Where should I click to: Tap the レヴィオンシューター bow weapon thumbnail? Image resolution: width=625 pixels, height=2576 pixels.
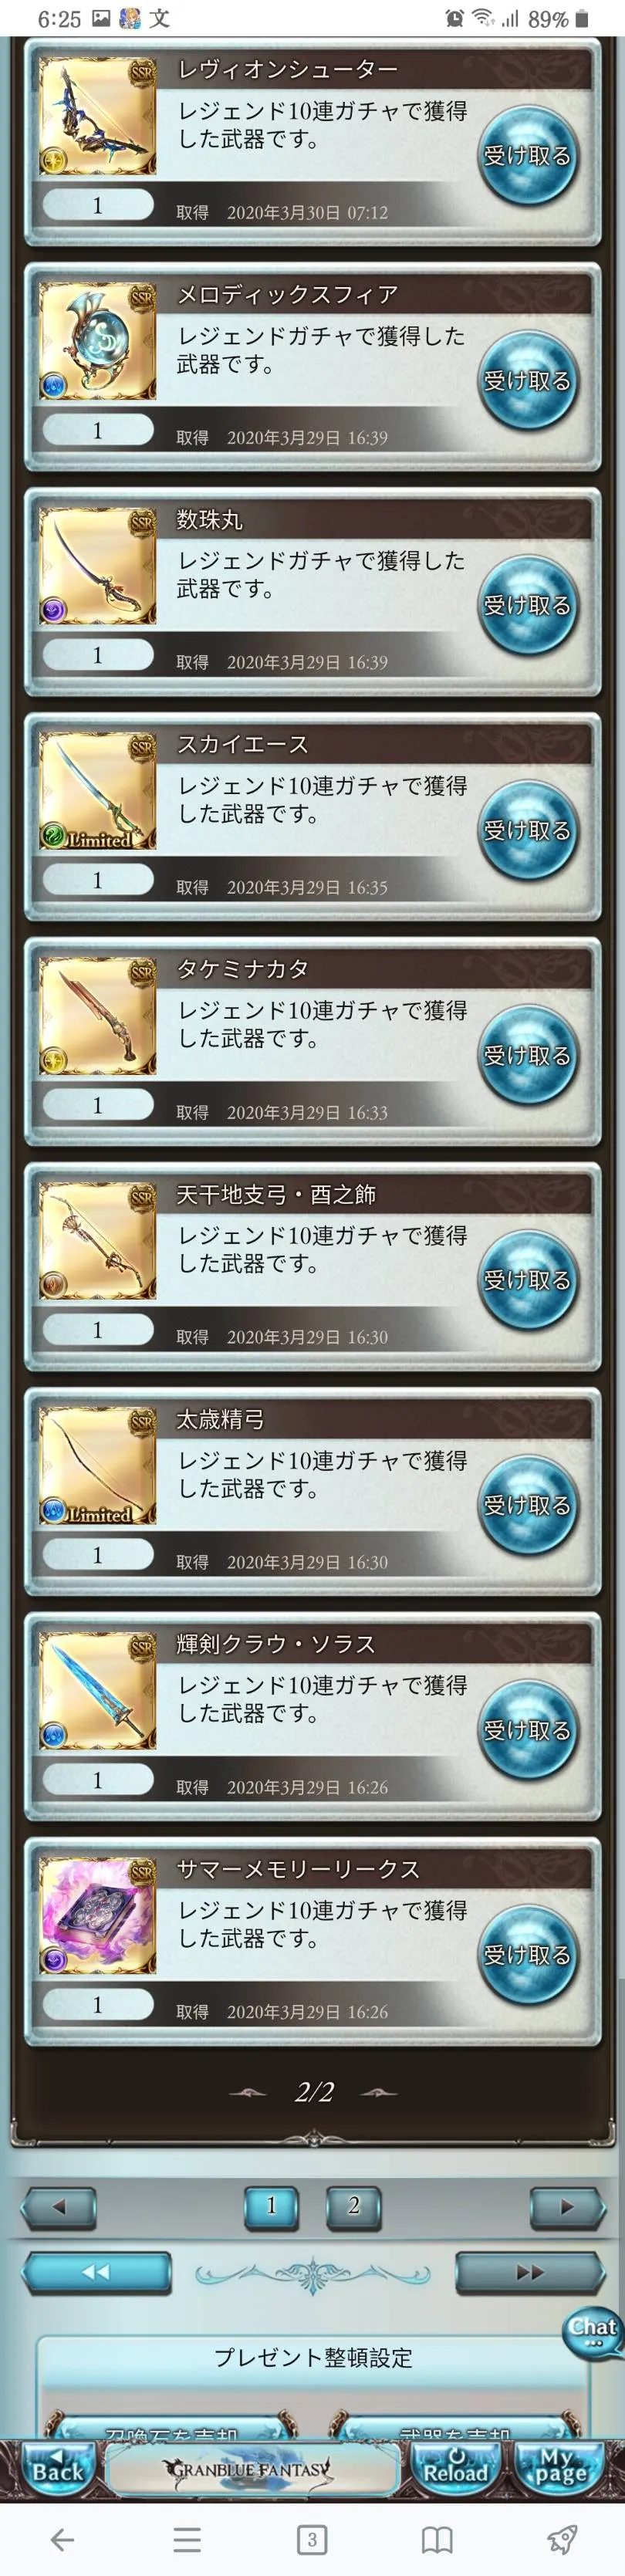pyautogui.click(x=98, y=116)
